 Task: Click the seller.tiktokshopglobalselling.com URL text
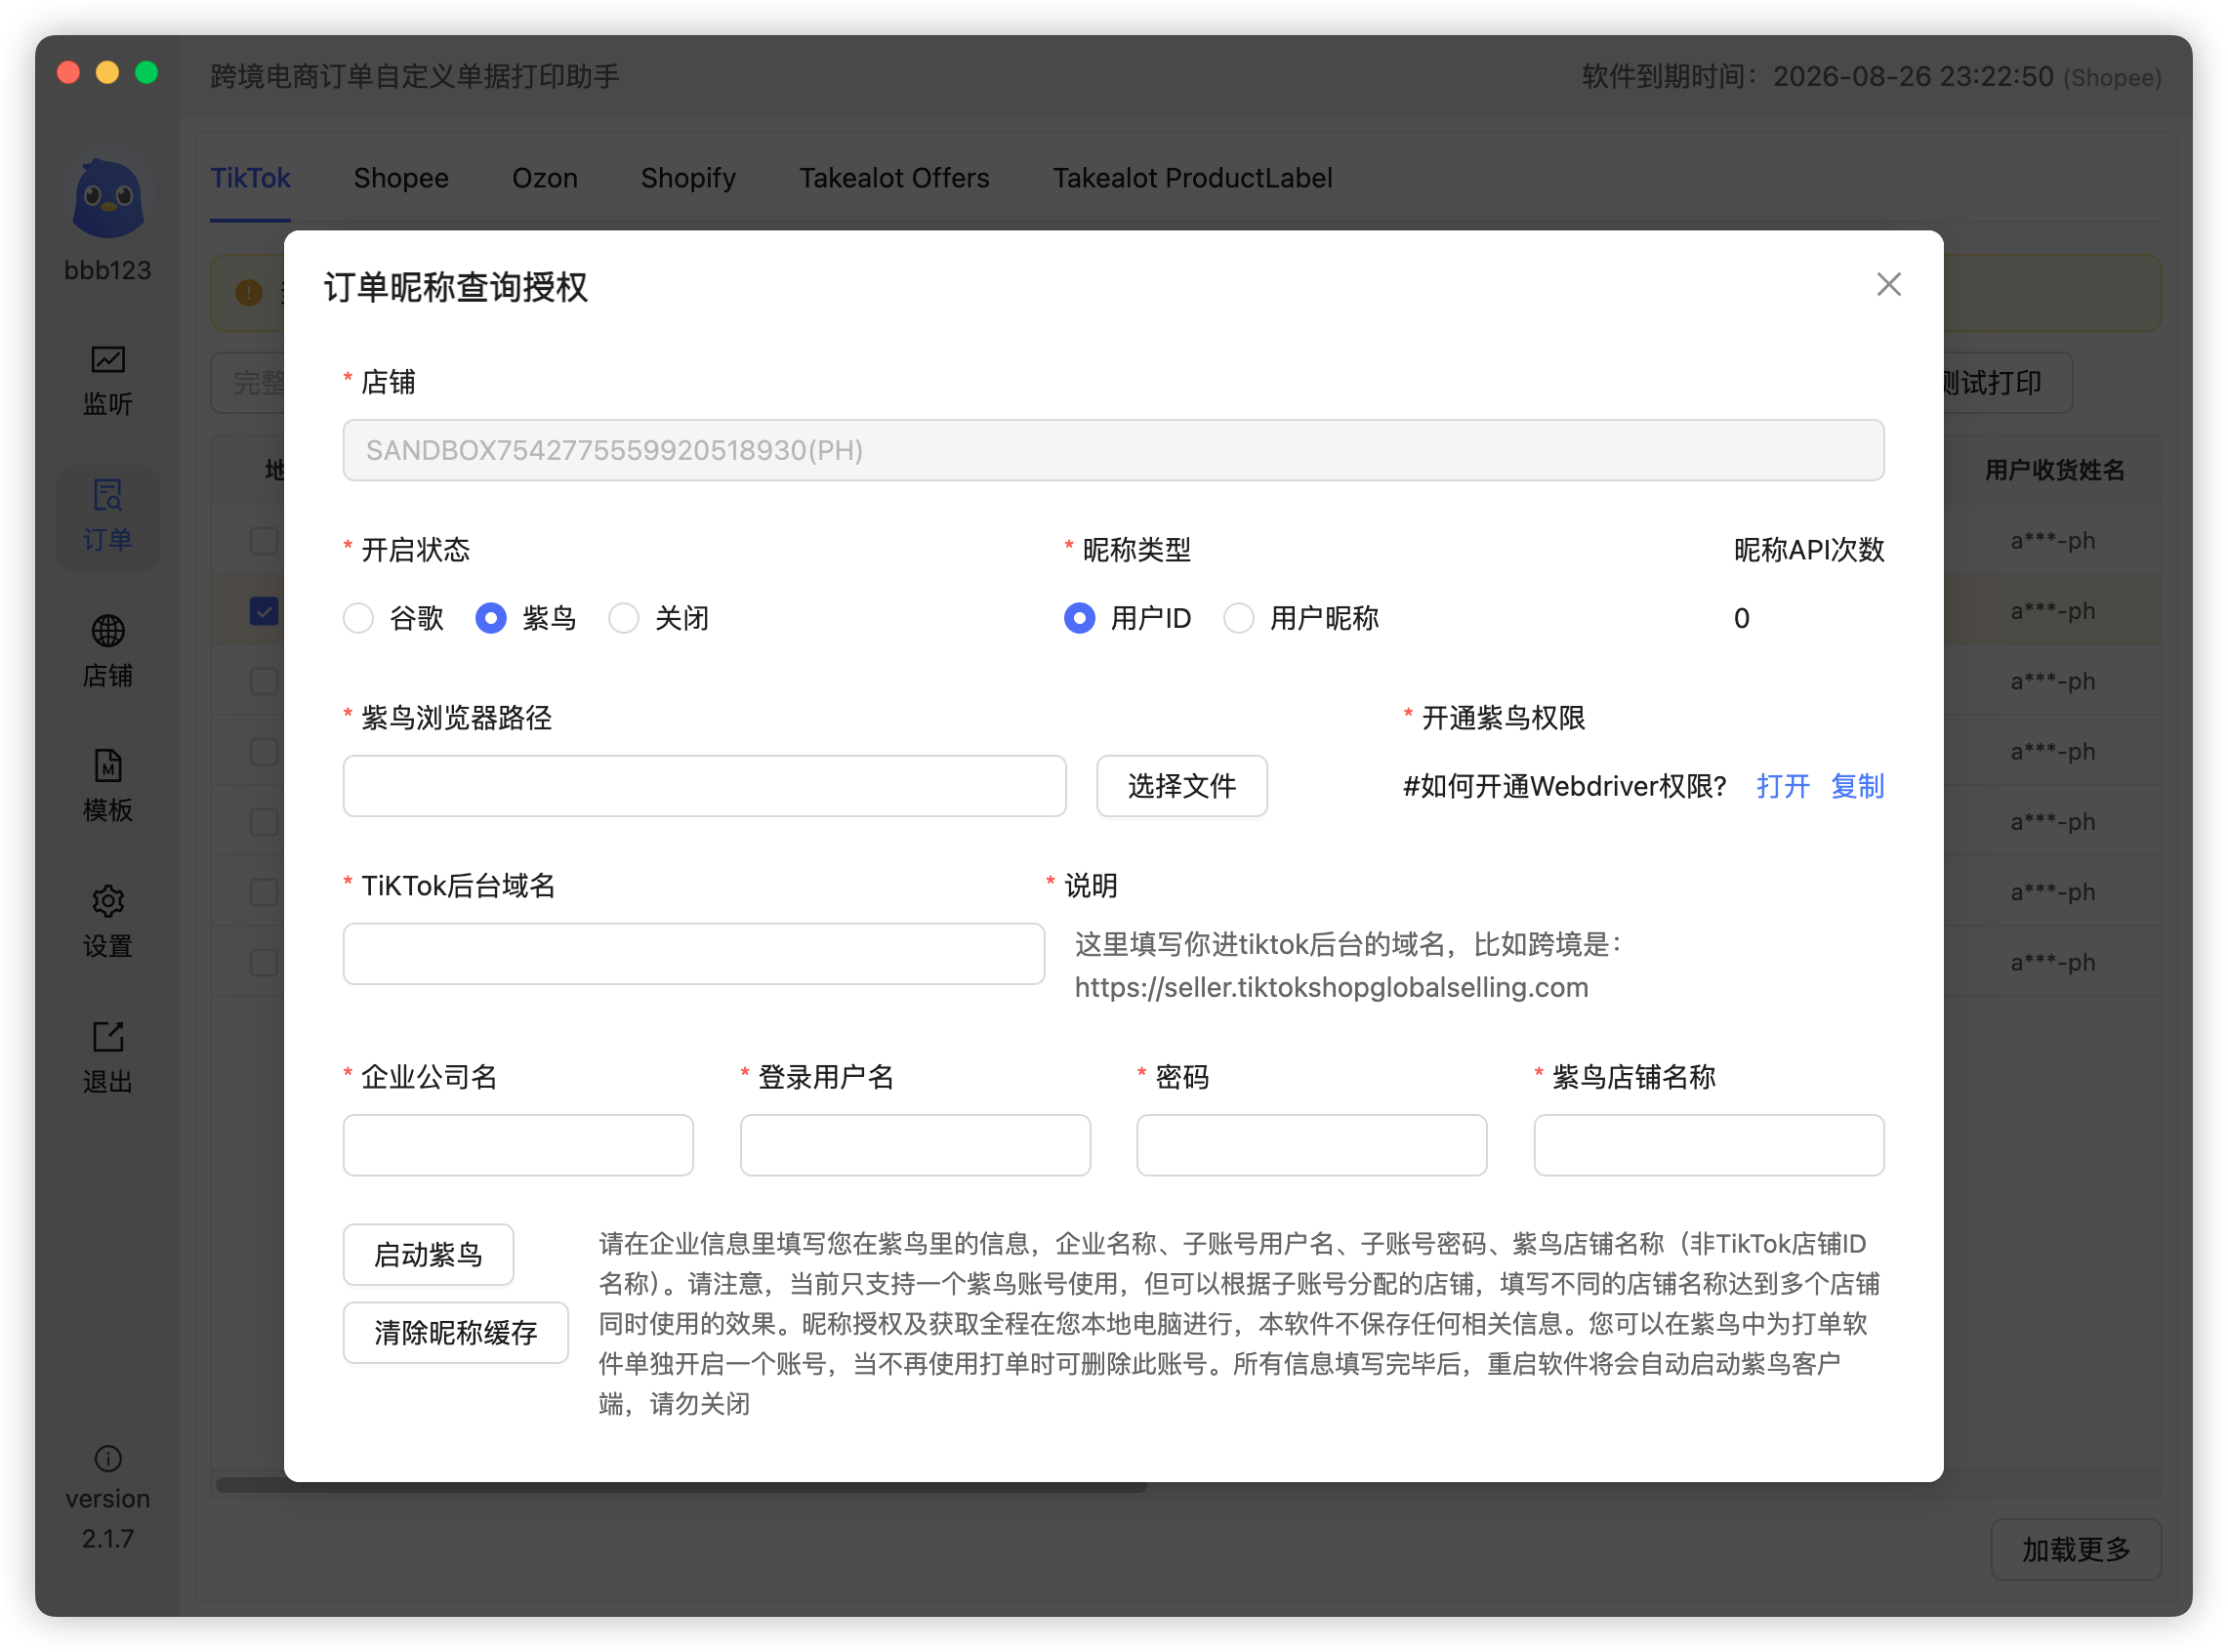[1331, 987]
